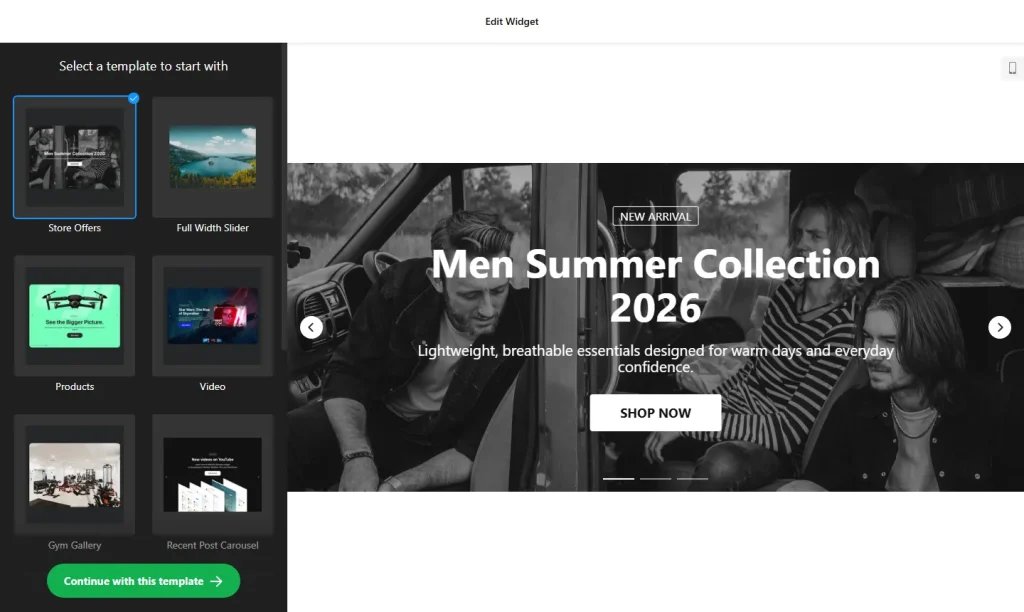Viewport: 1024px width, 612px height.
Task: Click the Store Offers label
Action: coord(74,228)
